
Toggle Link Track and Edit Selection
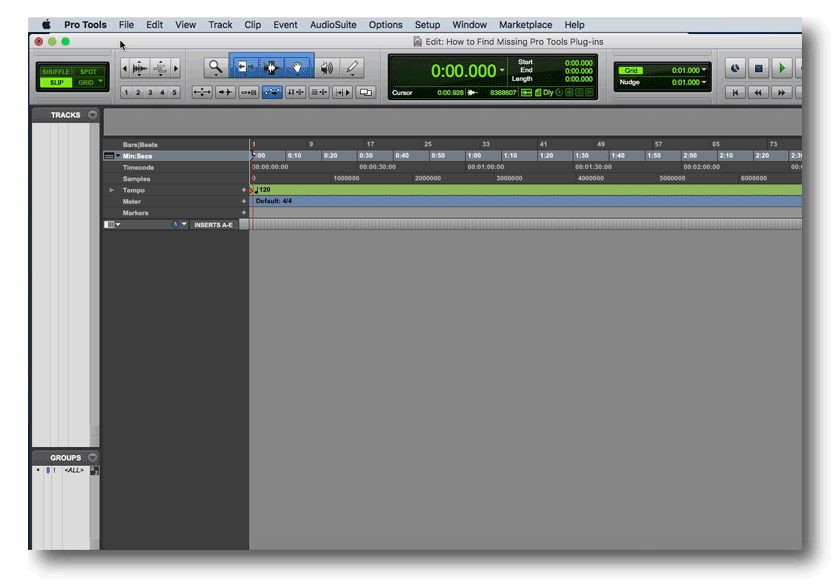coord(319,92)
